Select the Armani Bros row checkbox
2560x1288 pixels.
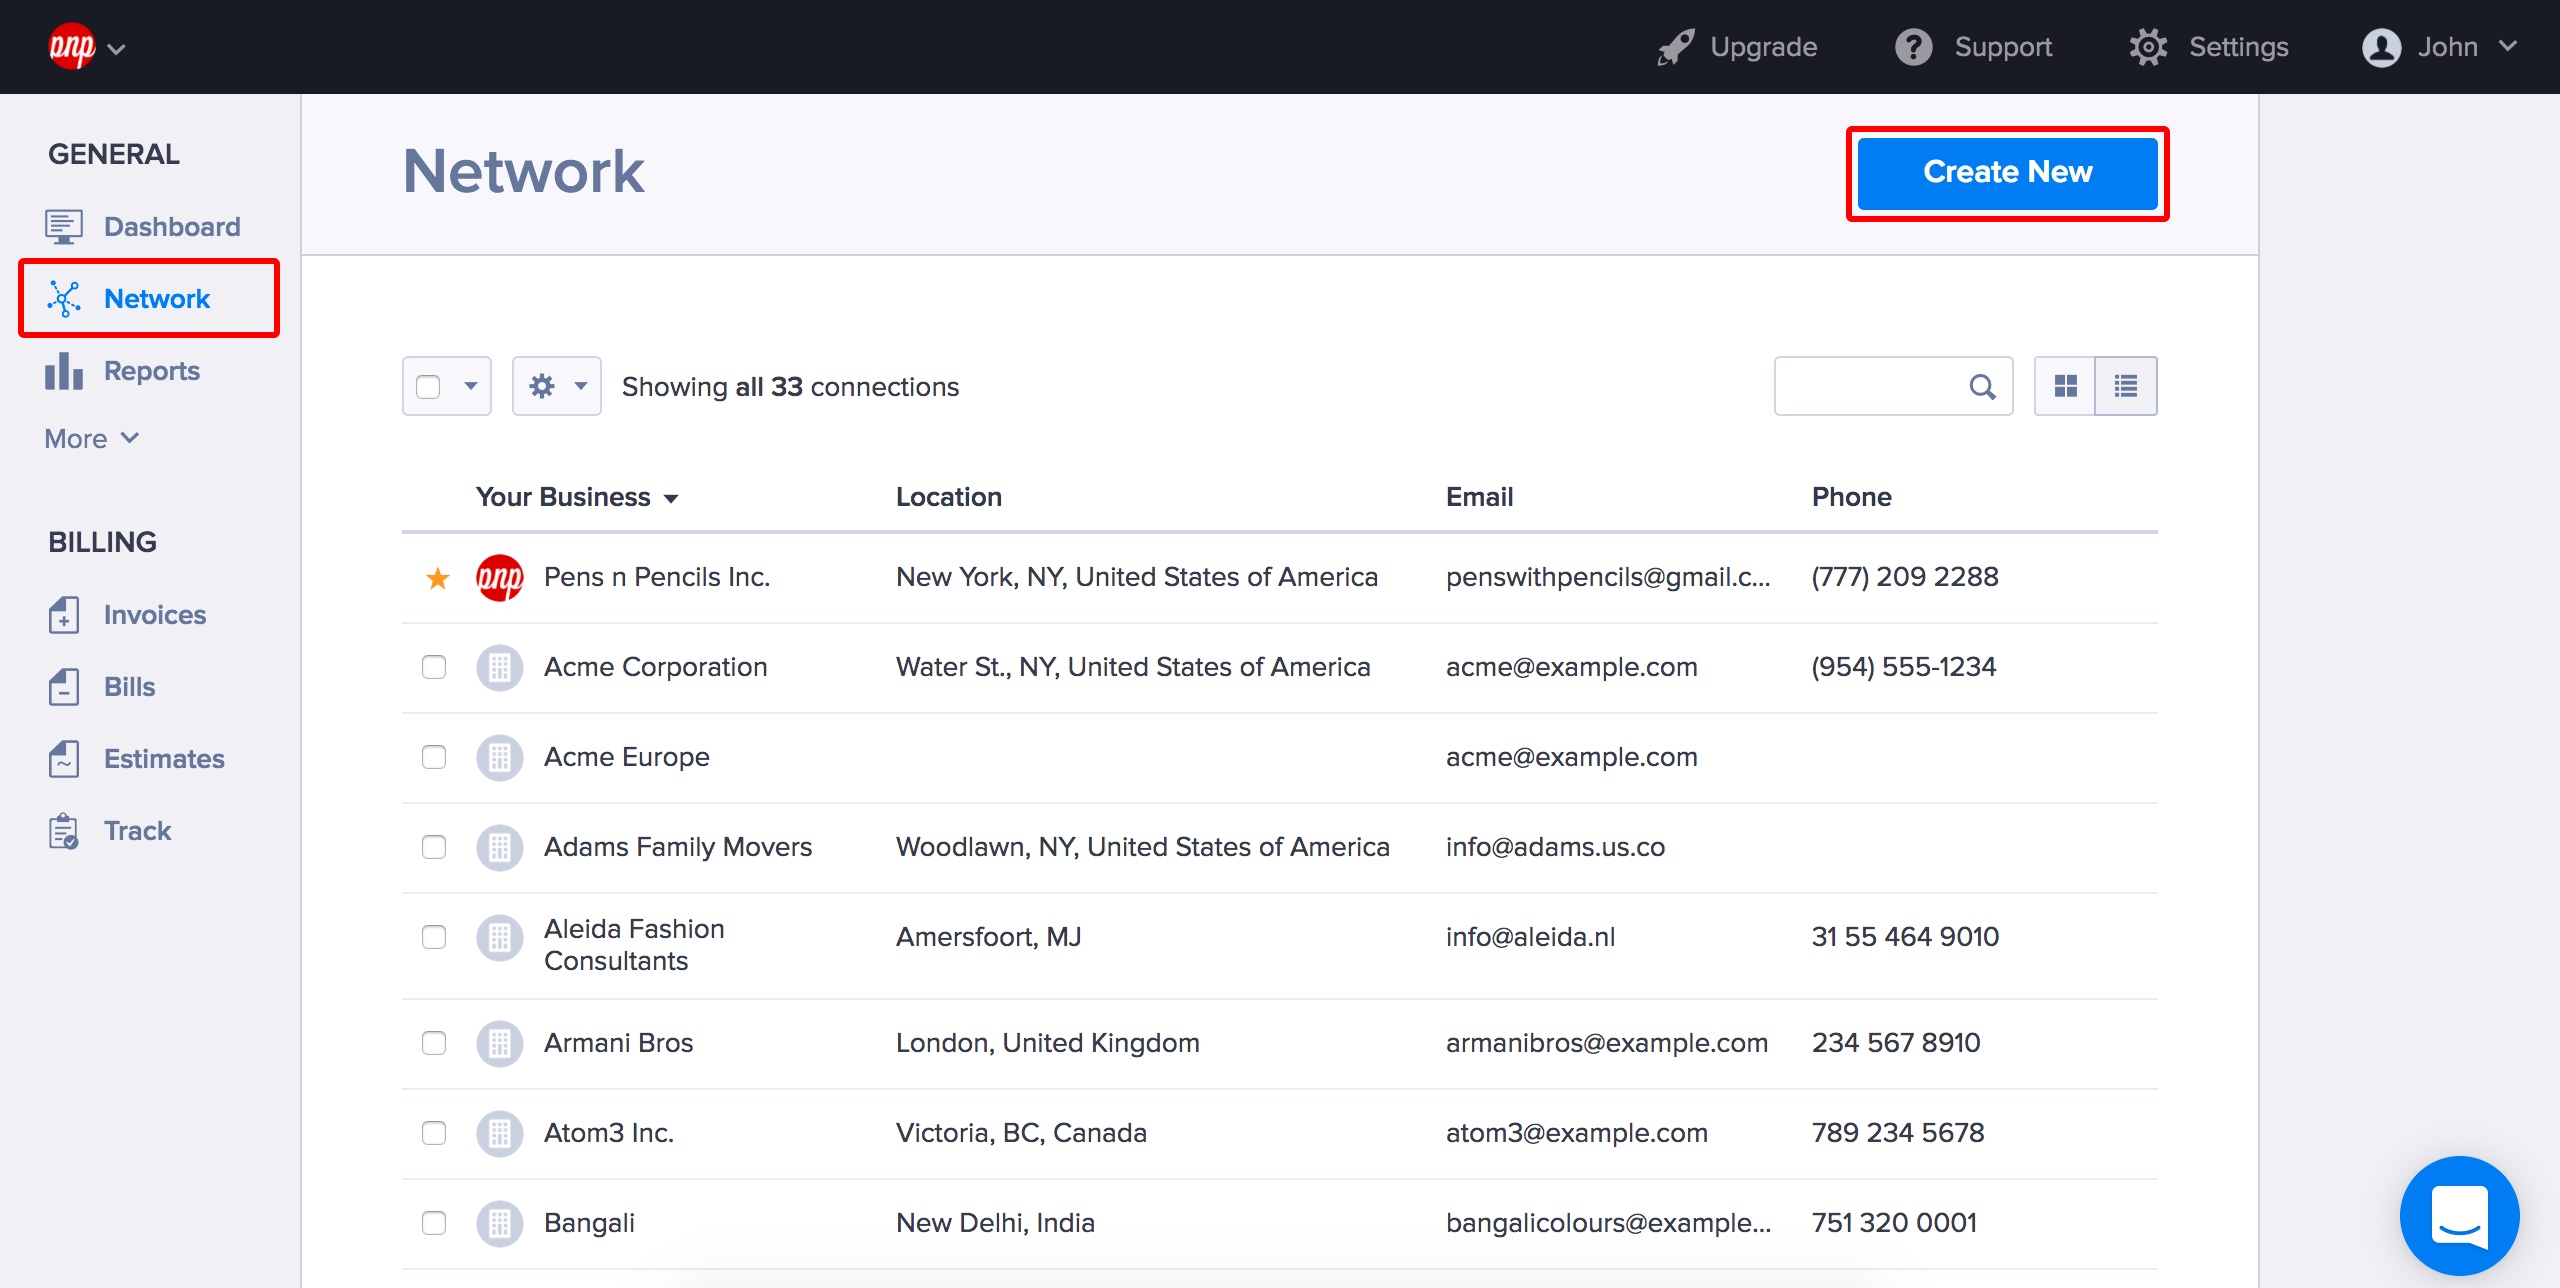[x=434, y=1043]
